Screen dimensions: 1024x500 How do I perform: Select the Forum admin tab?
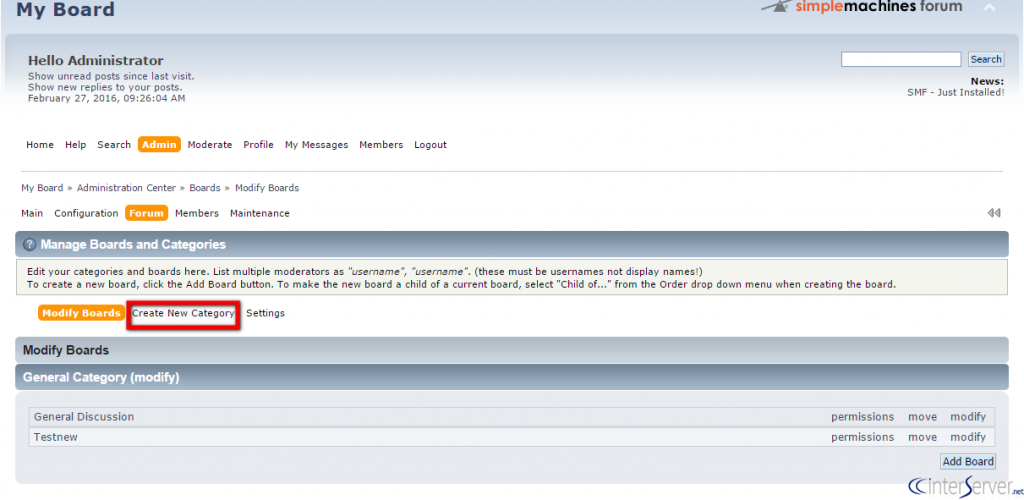coord(147,213)
